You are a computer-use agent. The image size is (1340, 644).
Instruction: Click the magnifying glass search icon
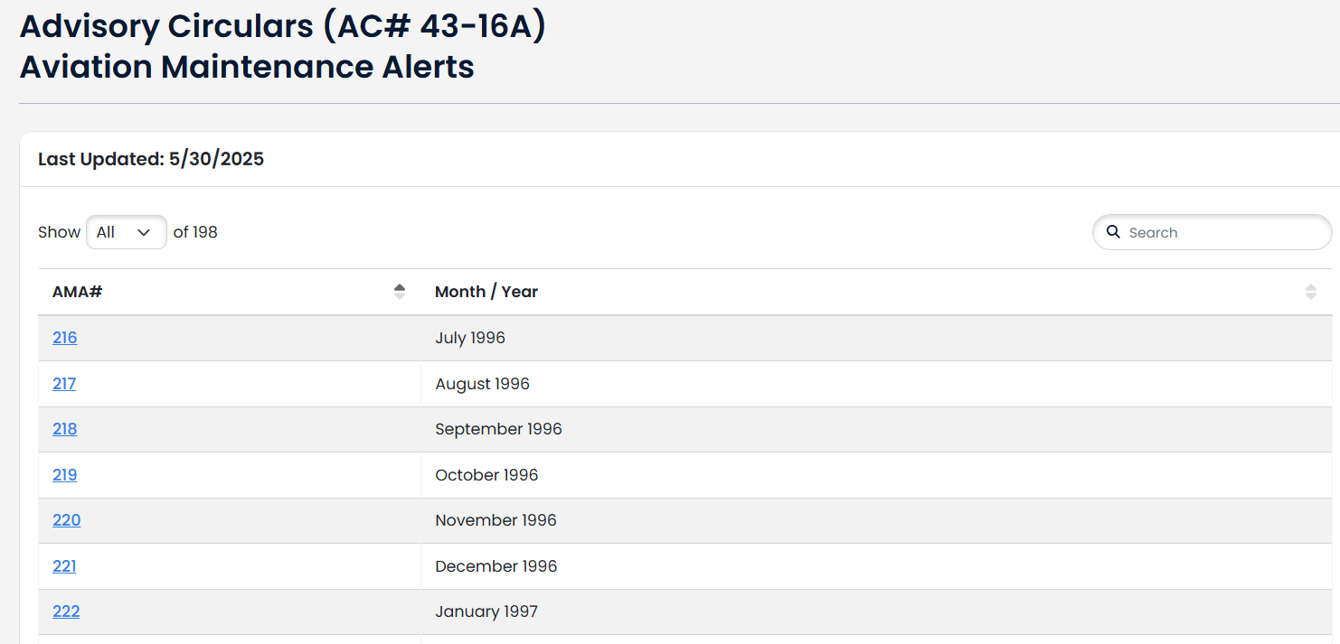tap(1113, 232)
